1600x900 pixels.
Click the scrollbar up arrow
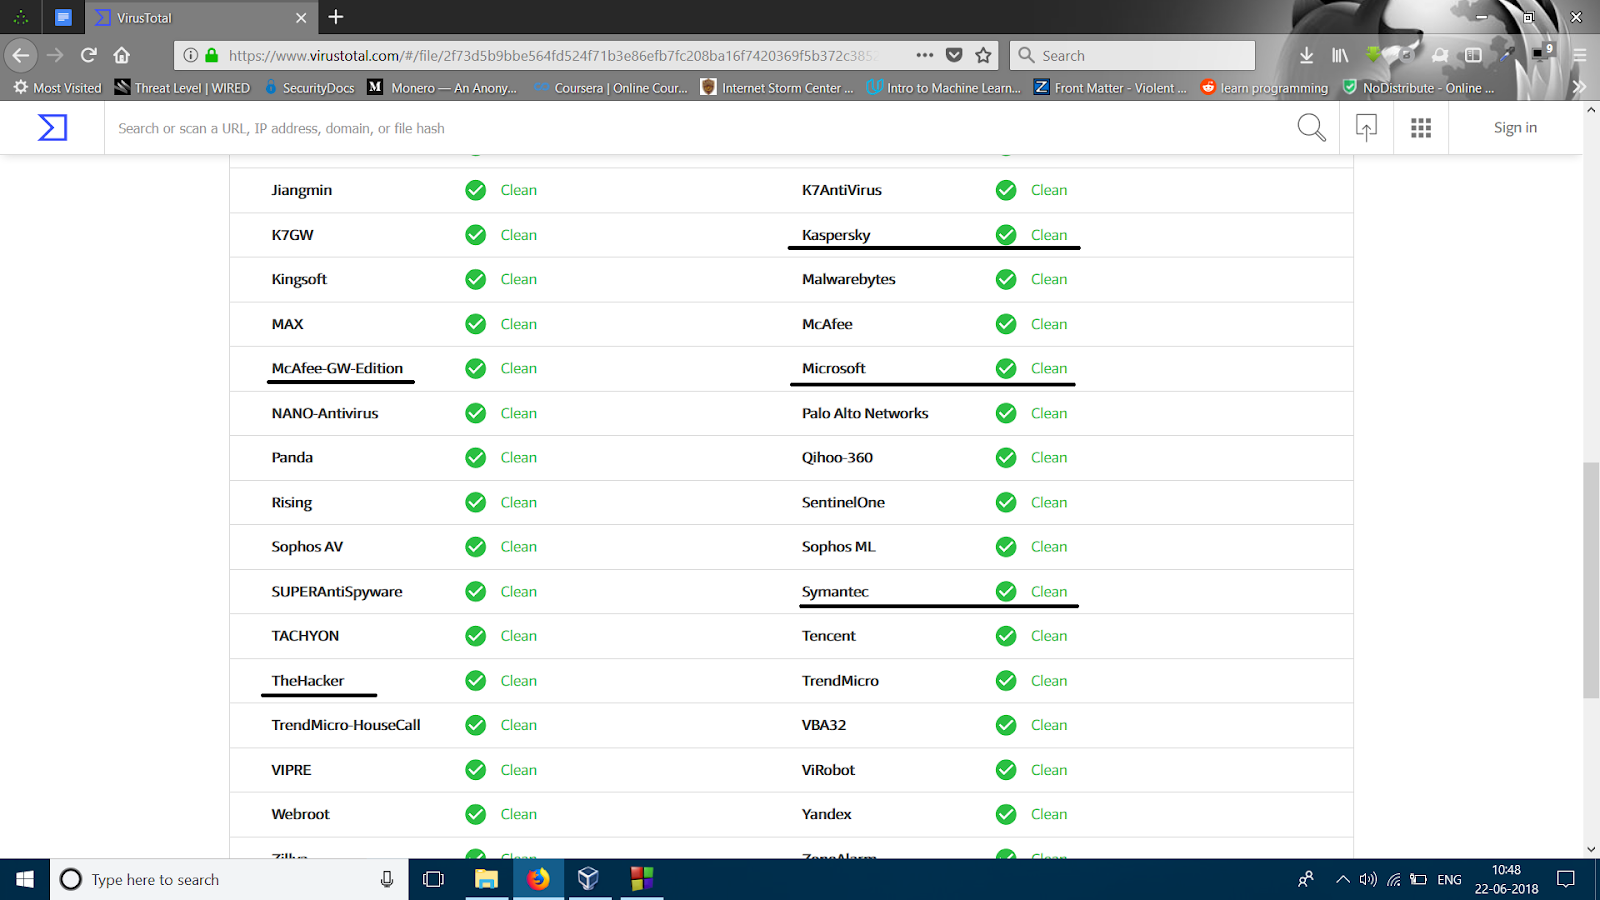tap(1591, 109)
